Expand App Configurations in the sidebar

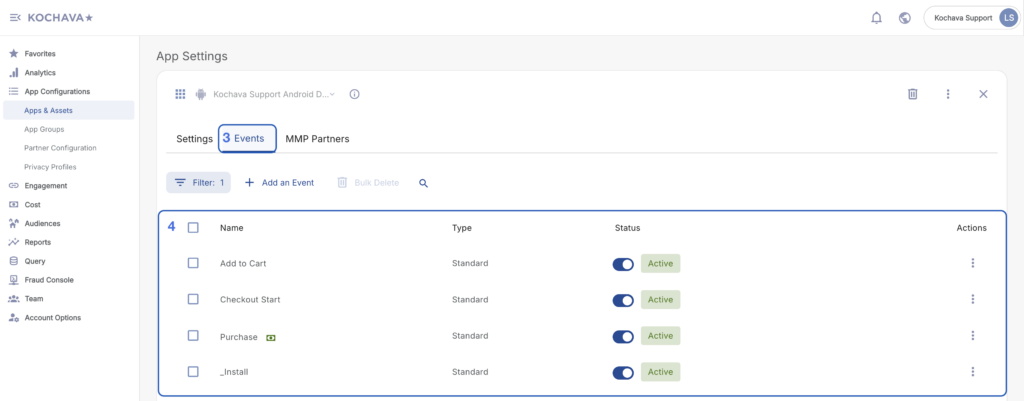click(x=57, y=91)
